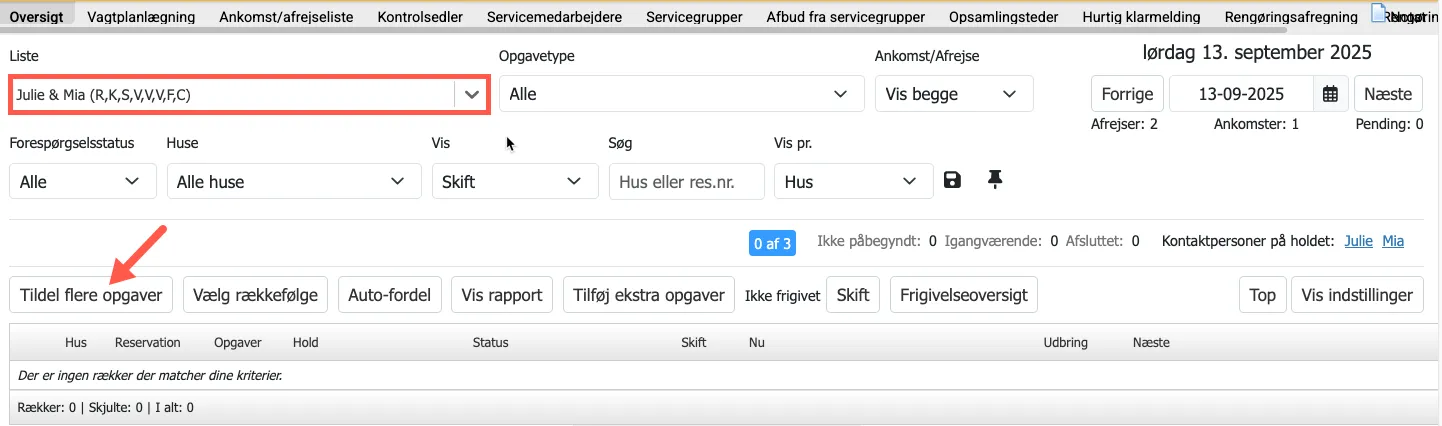Open the calendar date picker icon
The image size is (1442, 426).
click(x=1330, y=94)
